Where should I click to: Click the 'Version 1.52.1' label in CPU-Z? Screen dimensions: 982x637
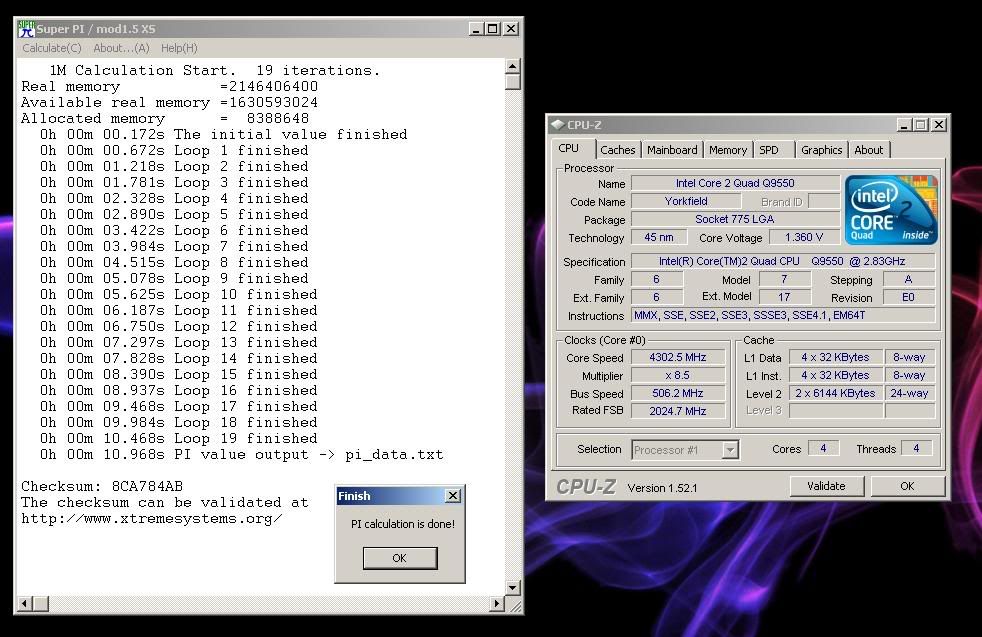click(663, 488)
